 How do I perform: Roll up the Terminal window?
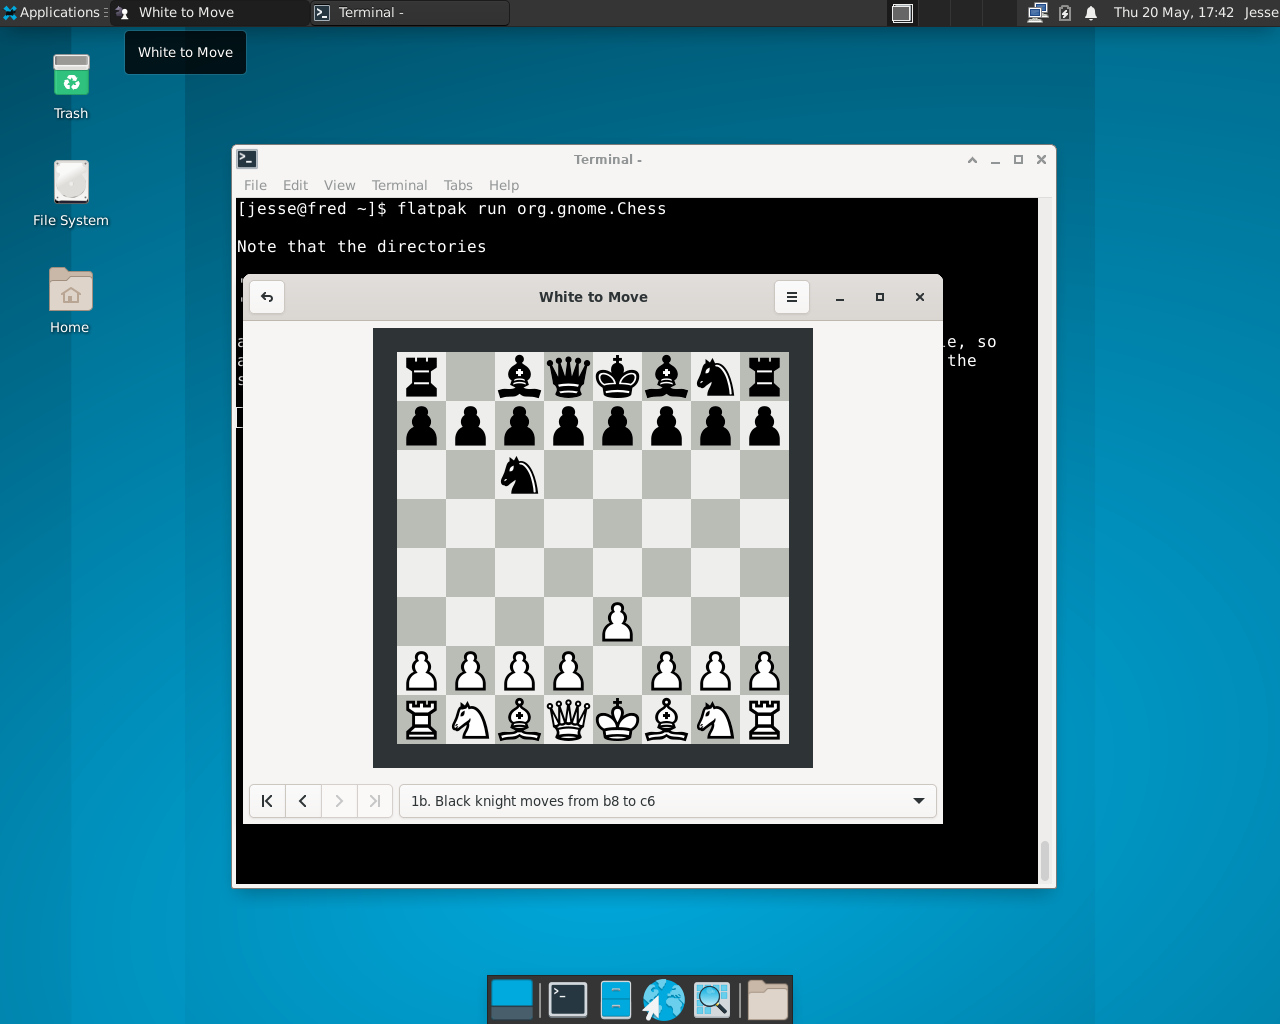972,160
